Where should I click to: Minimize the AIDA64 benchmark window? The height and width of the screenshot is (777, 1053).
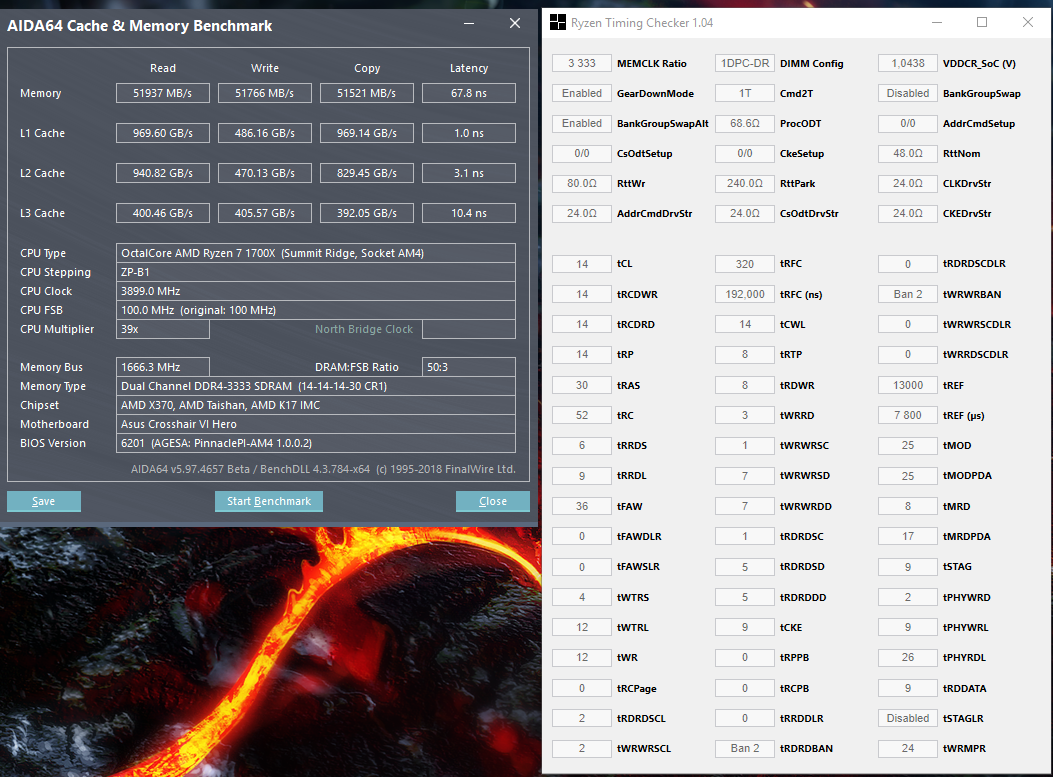click(469, 24)
